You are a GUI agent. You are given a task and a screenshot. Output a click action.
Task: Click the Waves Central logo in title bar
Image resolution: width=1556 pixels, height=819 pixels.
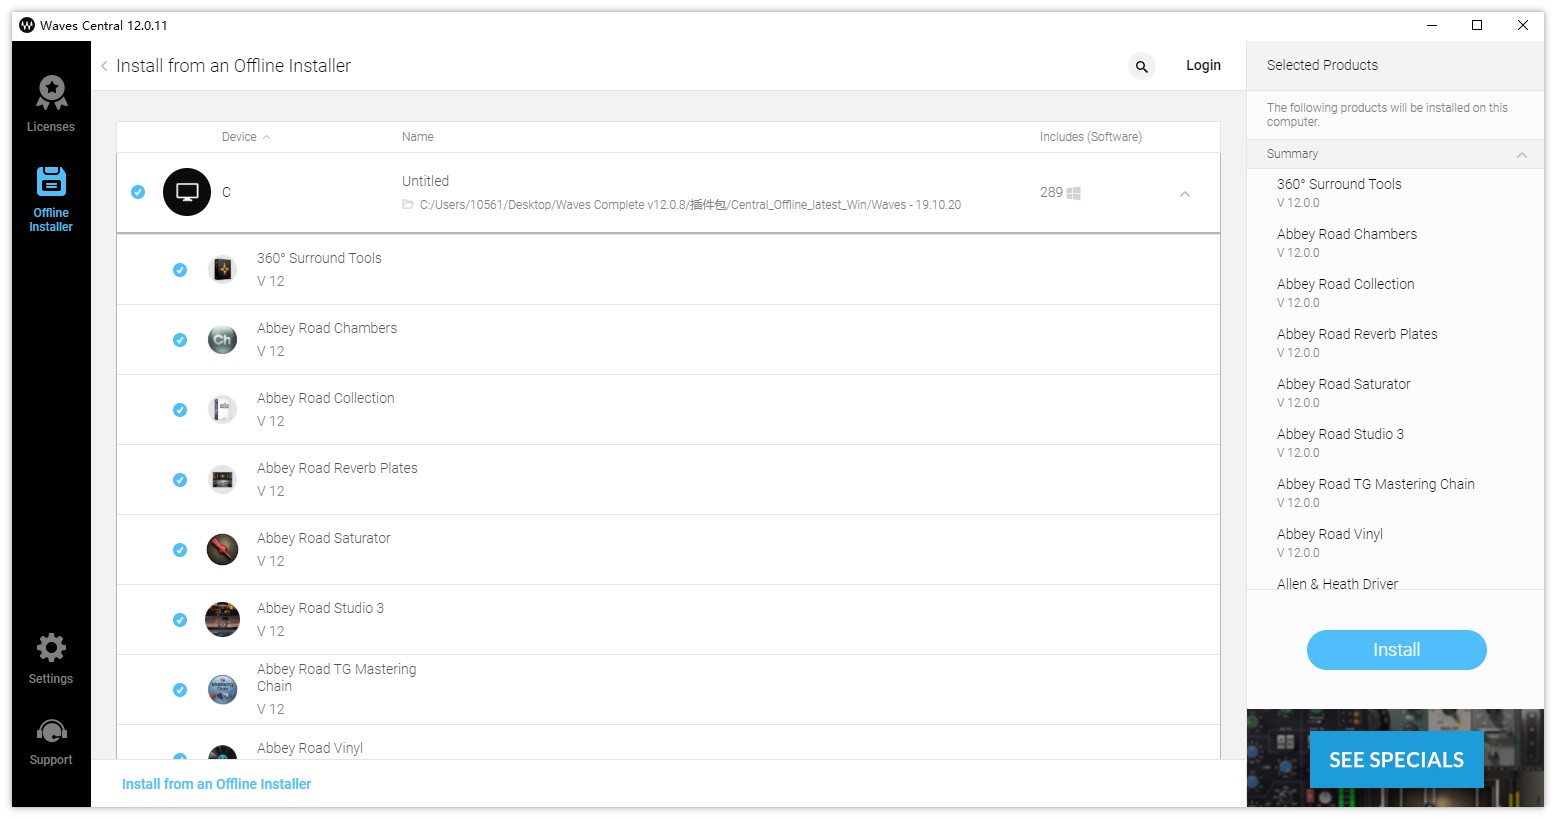(x=27, y=25)
